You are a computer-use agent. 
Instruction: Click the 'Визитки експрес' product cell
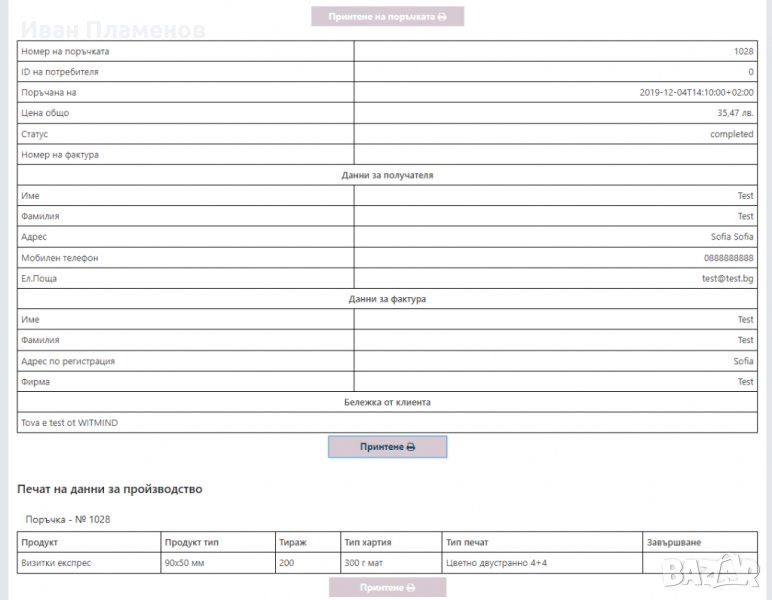click(56, 563)
